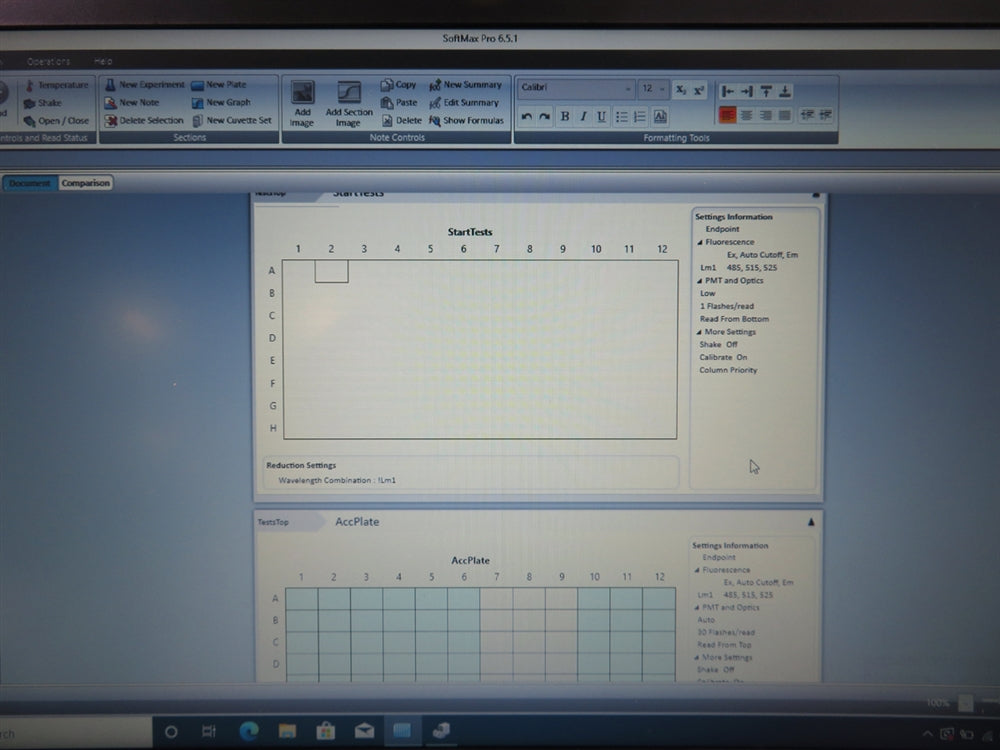Select well A2 in StartTests plate
Viewport: 1000px width, 750px height.
point(331,270)
